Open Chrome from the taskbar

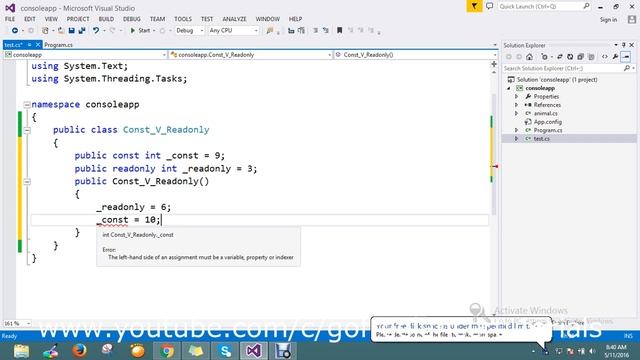click(x=167, y=351)
